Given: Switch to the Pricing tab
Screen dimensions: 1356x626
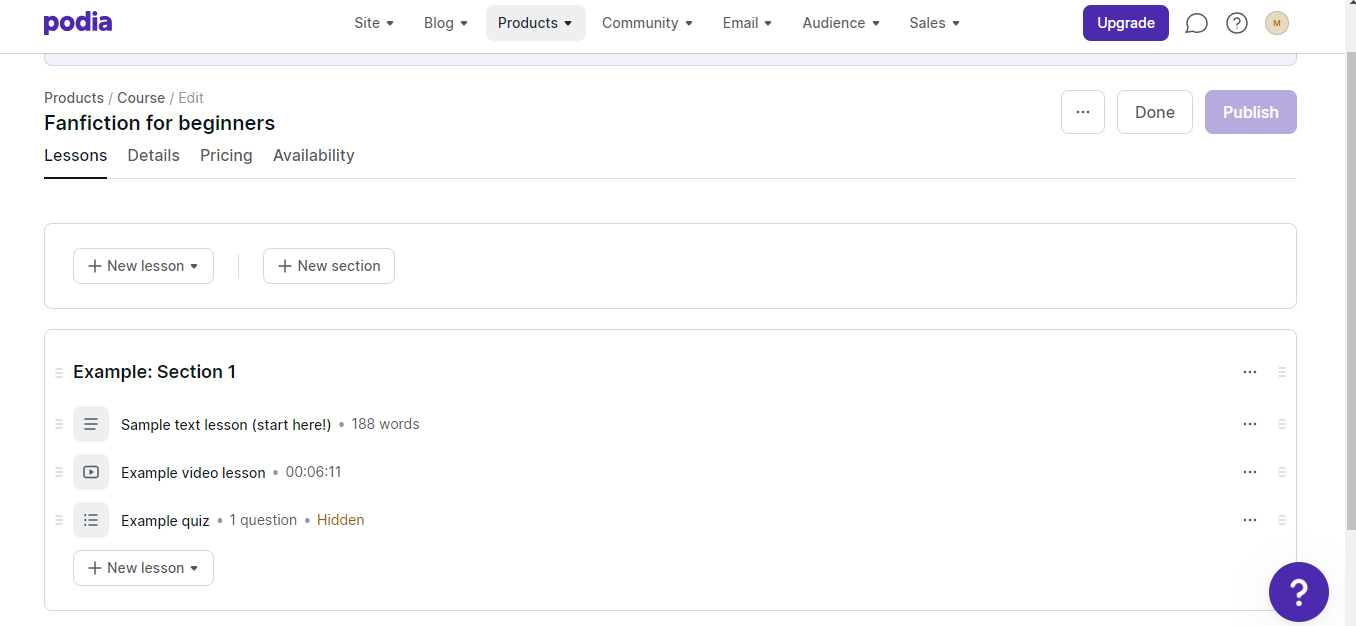Looking at the screenshot, I should pos(226,155).
